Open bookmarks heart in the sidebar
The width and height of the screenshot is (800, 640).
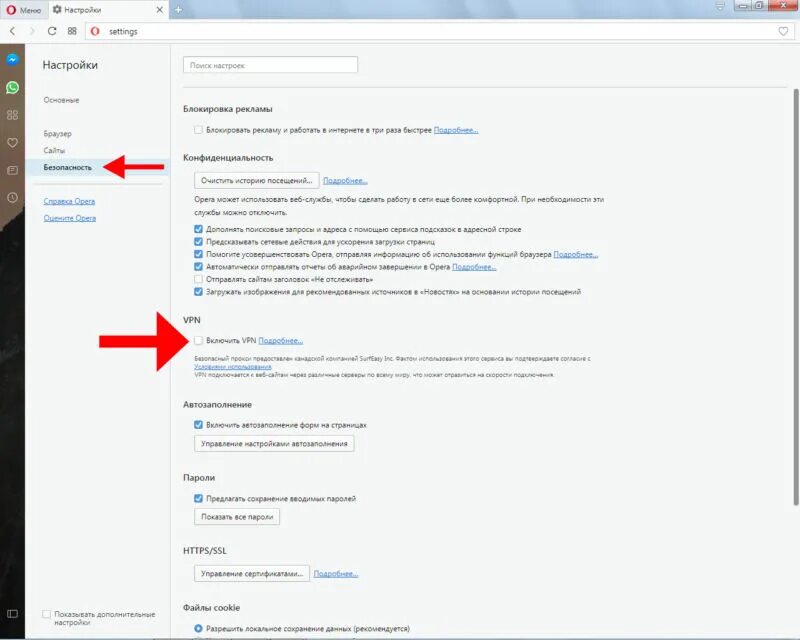(x=12, y=143)
